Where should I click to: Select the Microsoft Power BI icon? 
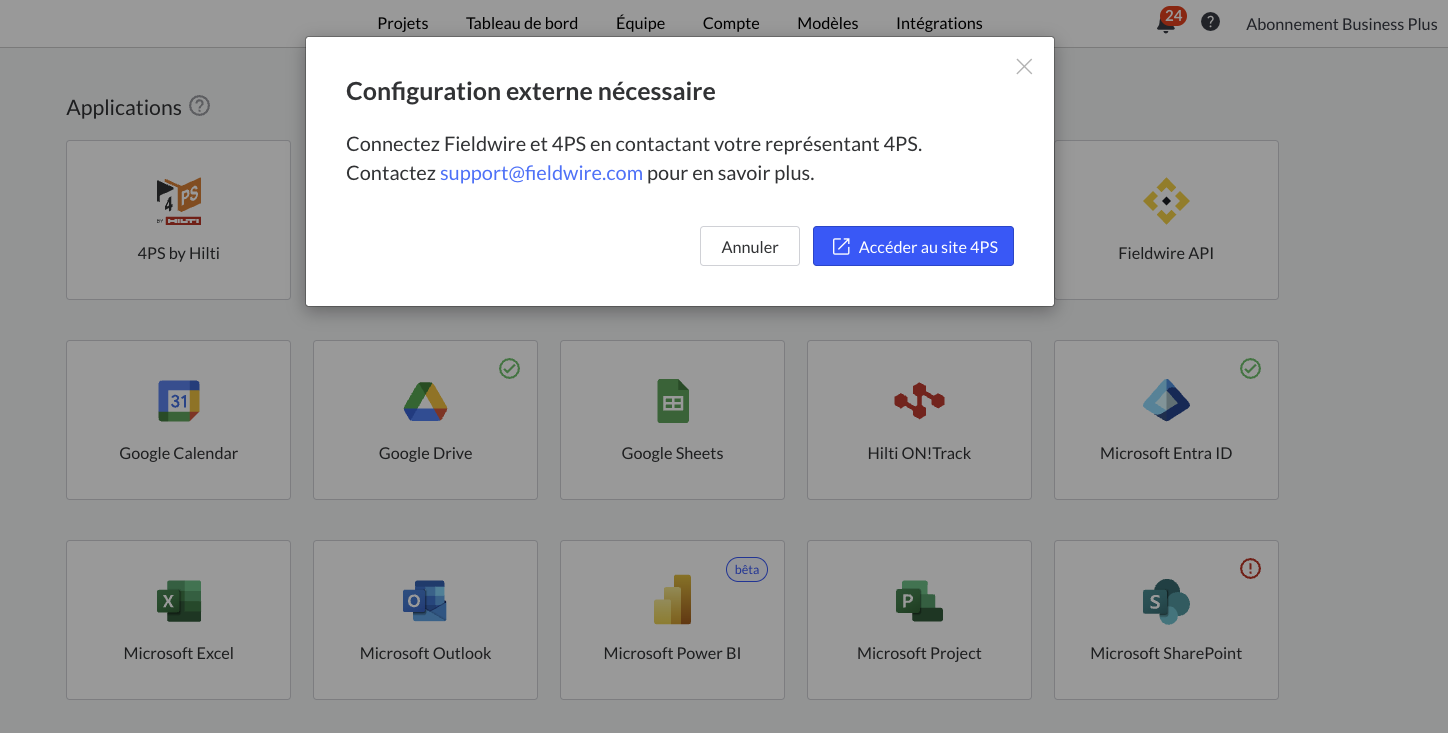[x=672, y=600]
